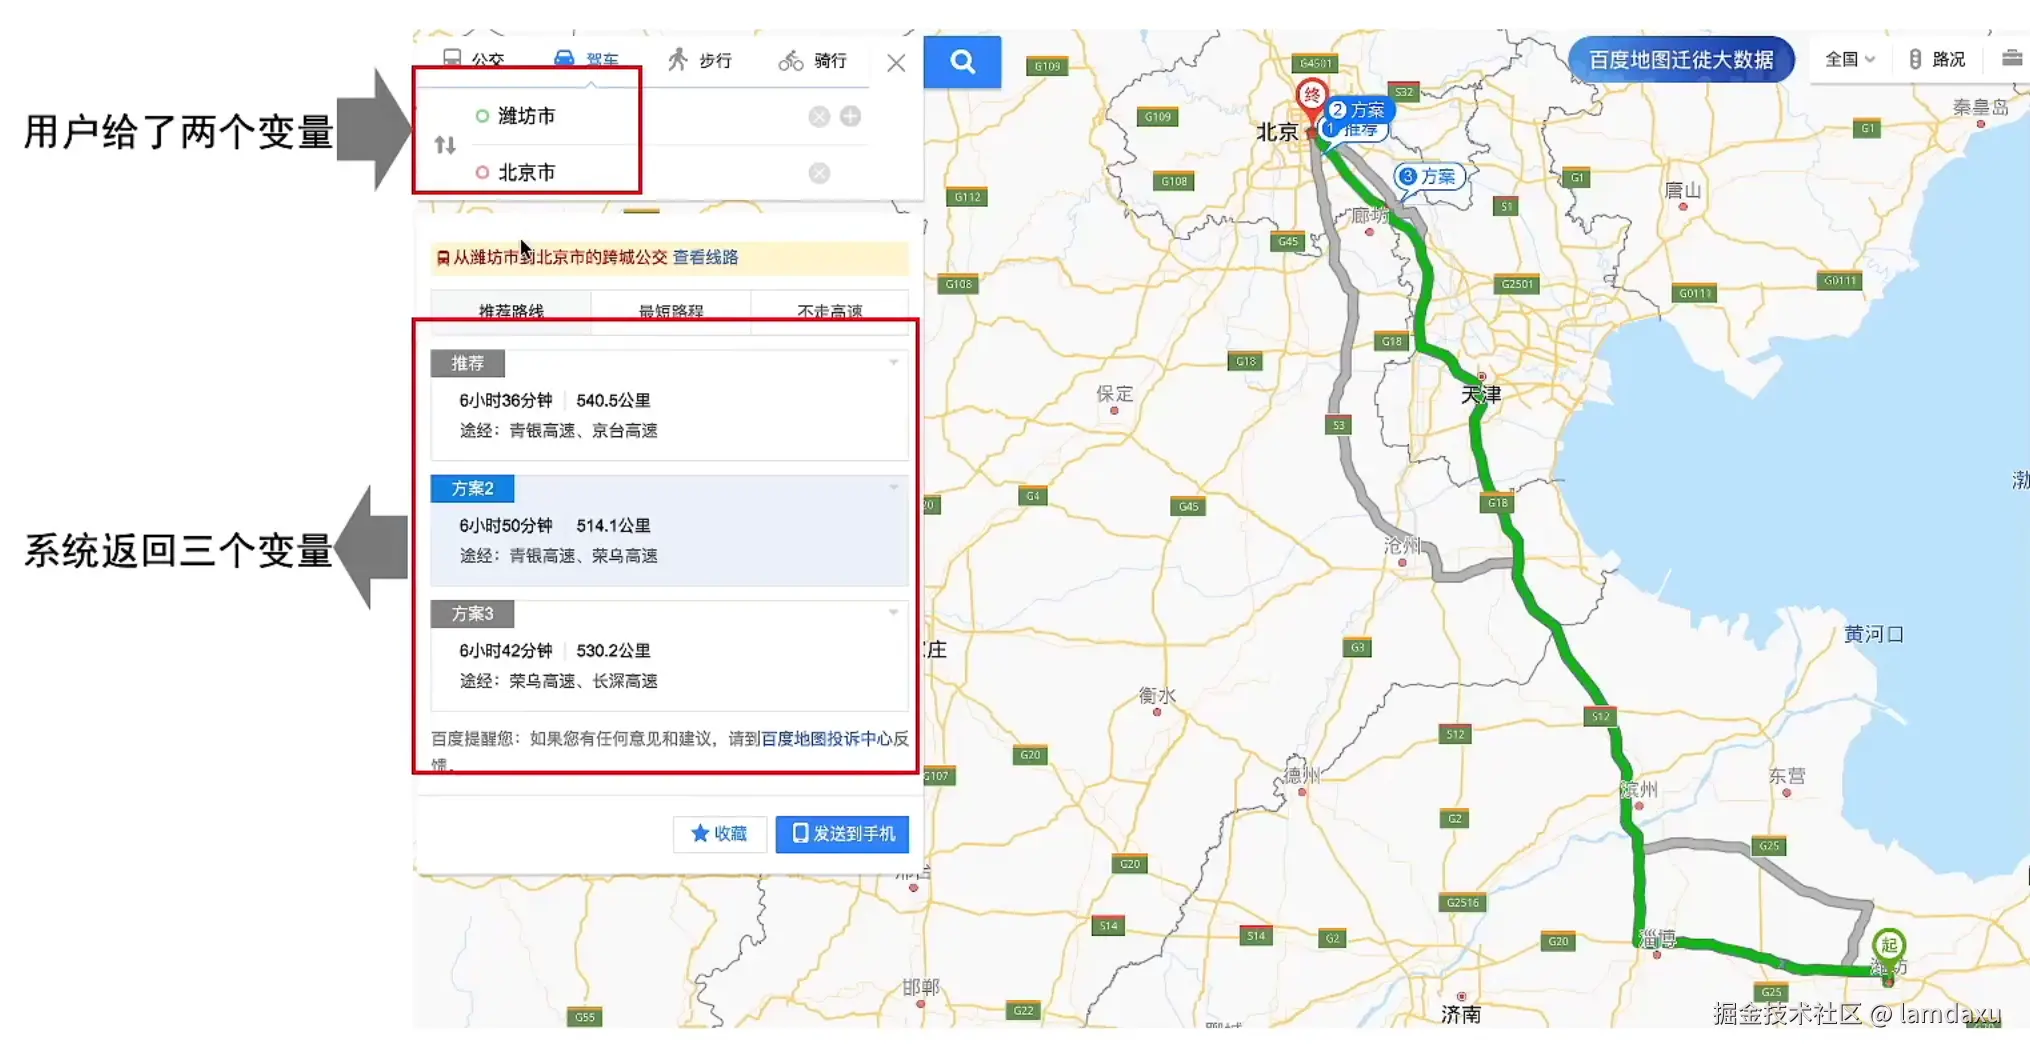Switch to 步行 walking tab

tap(700, 60)
